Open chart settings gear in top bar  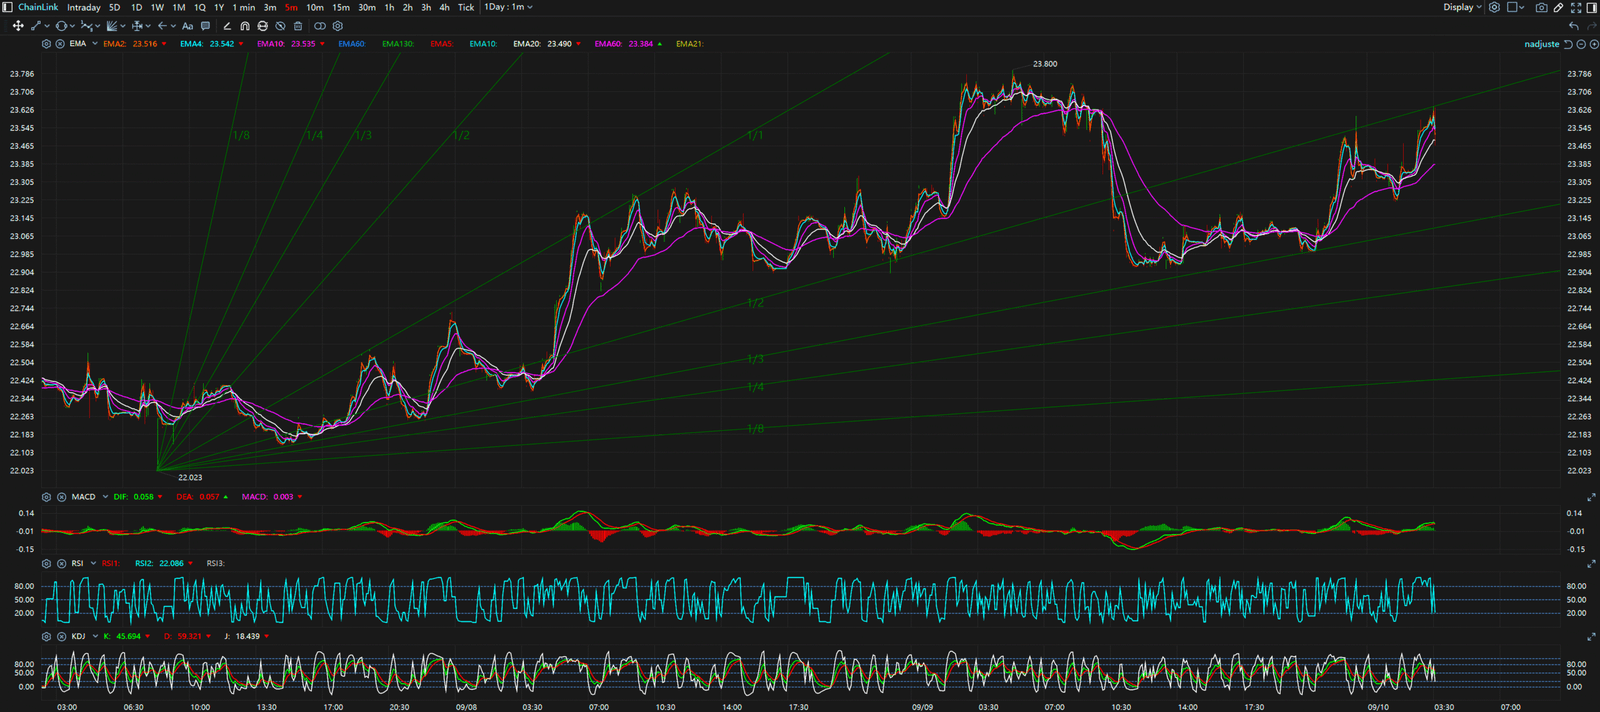tap(1494, 7)
